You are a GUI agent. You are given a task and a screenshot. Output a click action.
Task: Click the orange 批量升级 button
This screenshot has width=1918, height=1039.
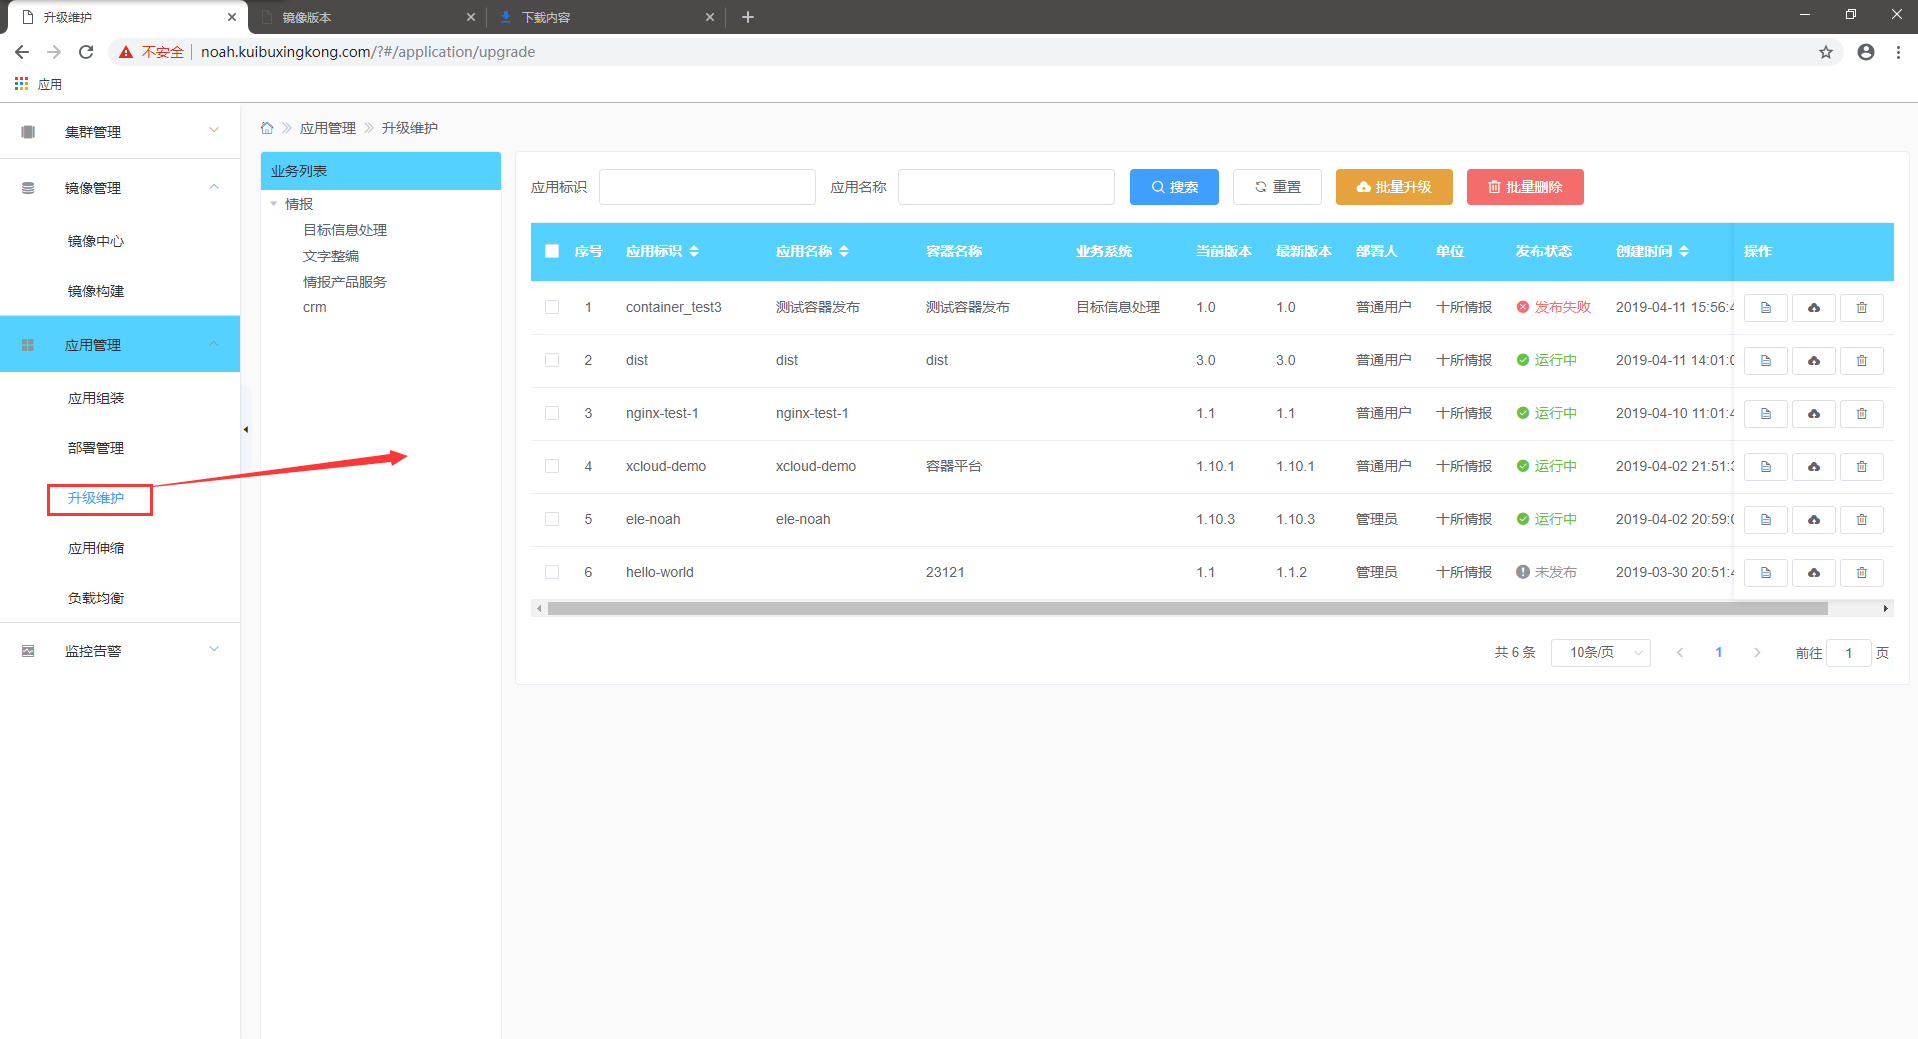(x=1394, y=187)
